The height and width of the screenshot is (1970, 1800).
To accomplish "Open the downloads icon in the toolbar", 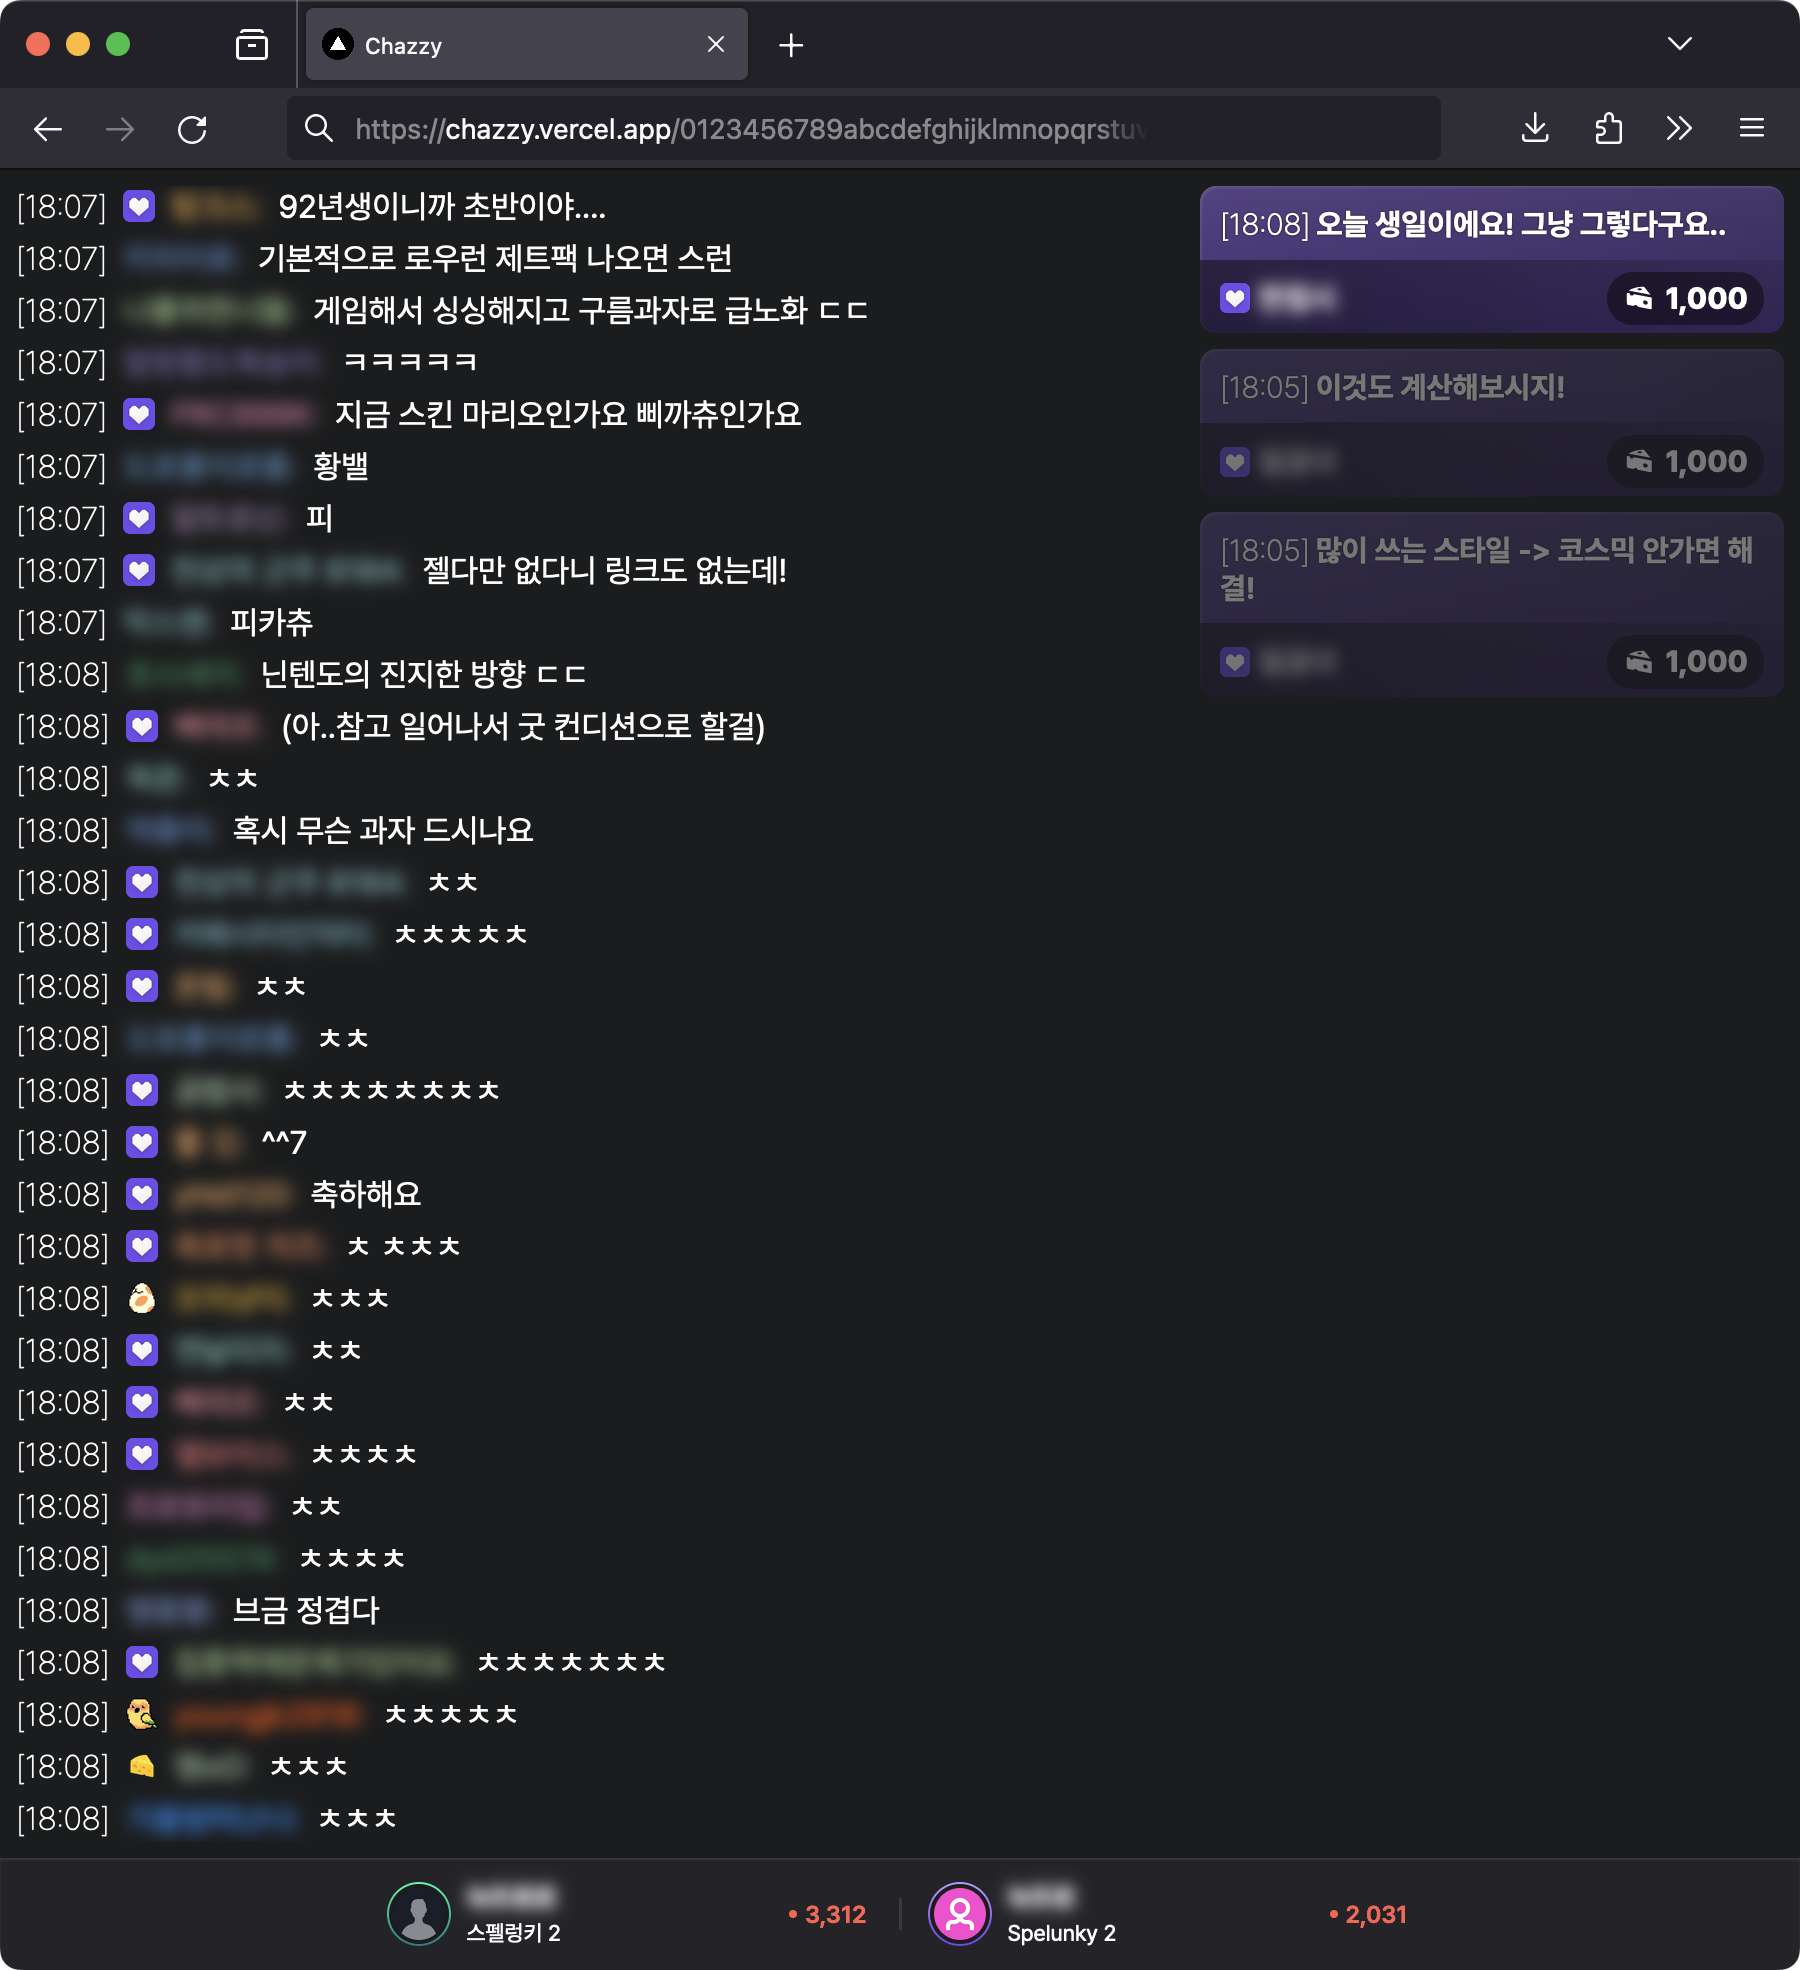I will [x=1535, y=128].
